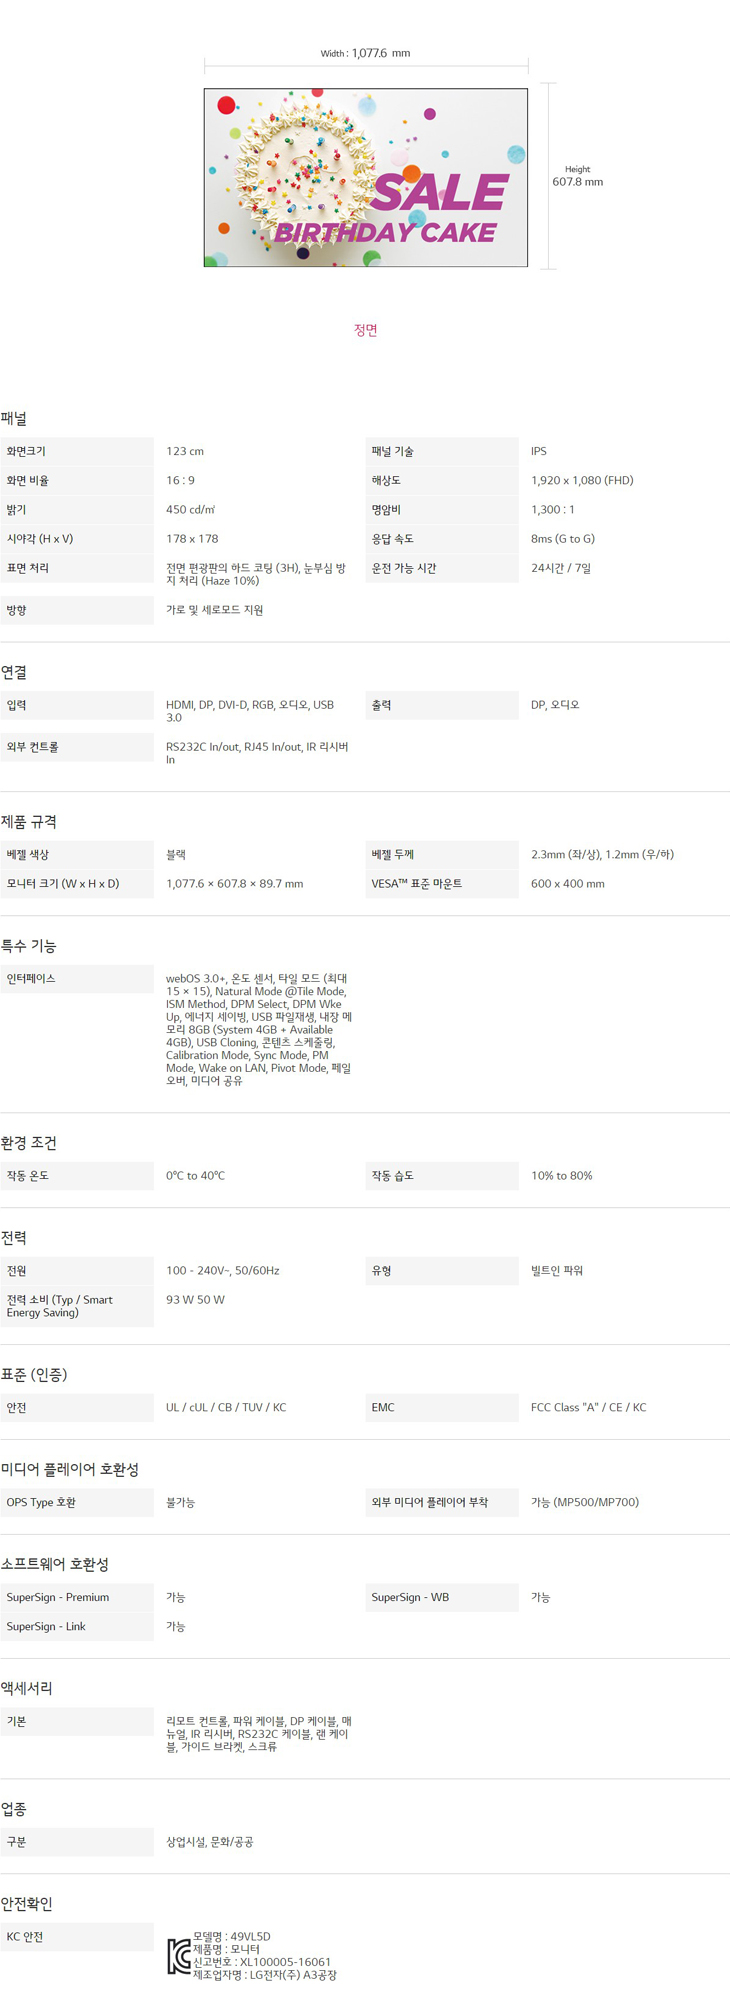
Task: Click the 연결 section heading
Action: click(x=14, y=672)
